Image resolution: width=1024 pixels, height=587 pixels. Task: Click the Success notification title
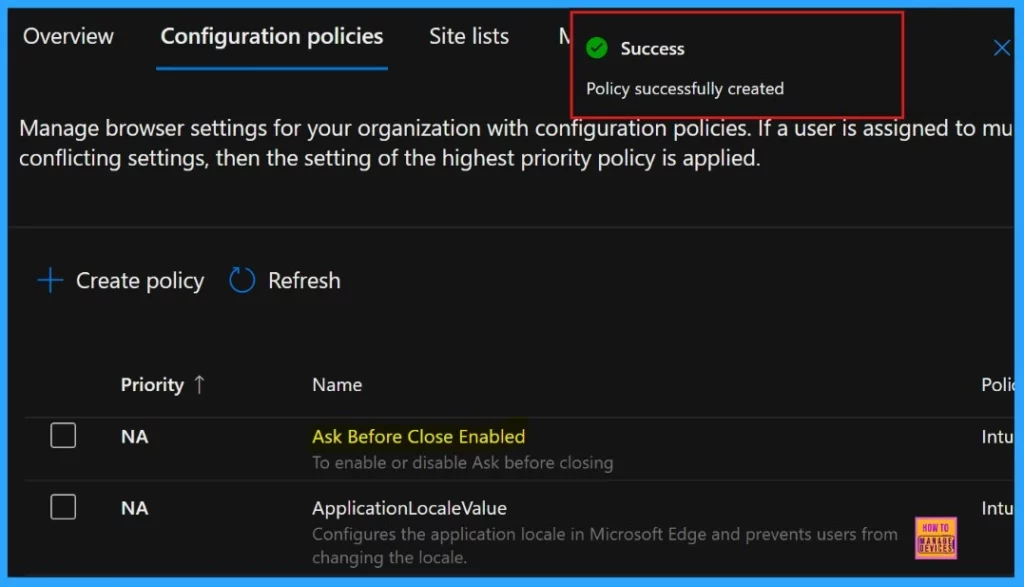(x=652, y=49)
